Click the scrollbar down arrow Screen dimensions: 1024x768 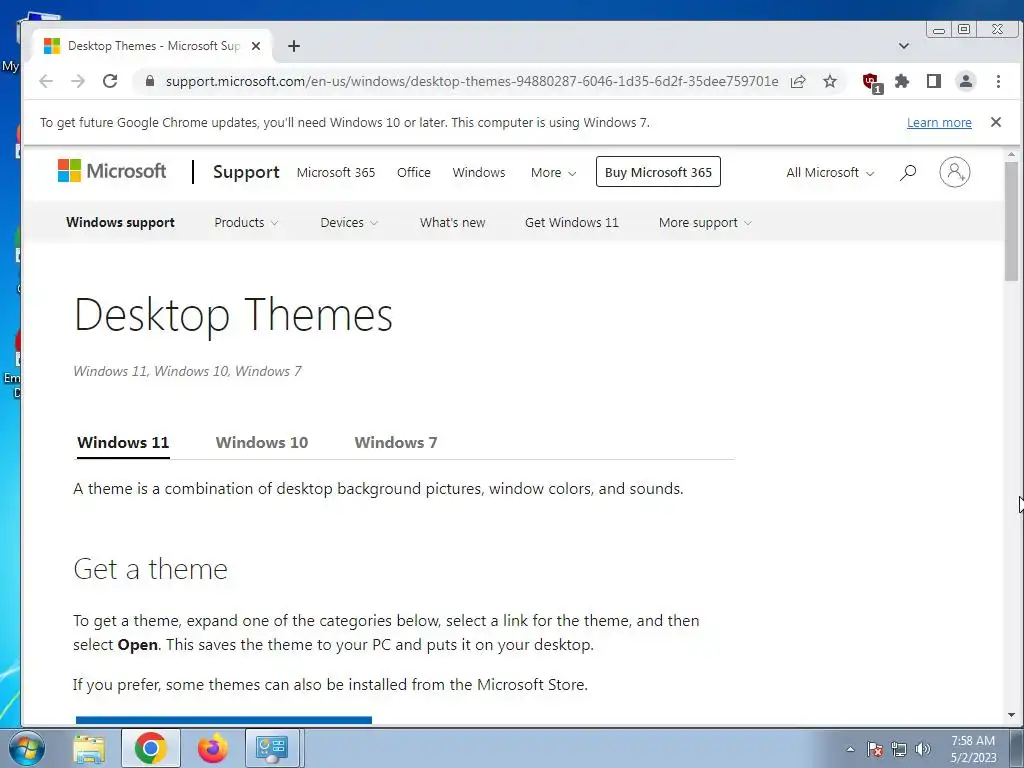click(1012, 715)
